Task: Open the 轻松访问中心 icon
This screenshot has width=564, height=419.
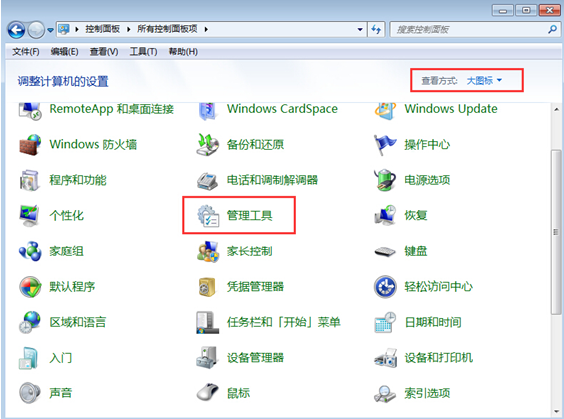Action: click(385, 287)
